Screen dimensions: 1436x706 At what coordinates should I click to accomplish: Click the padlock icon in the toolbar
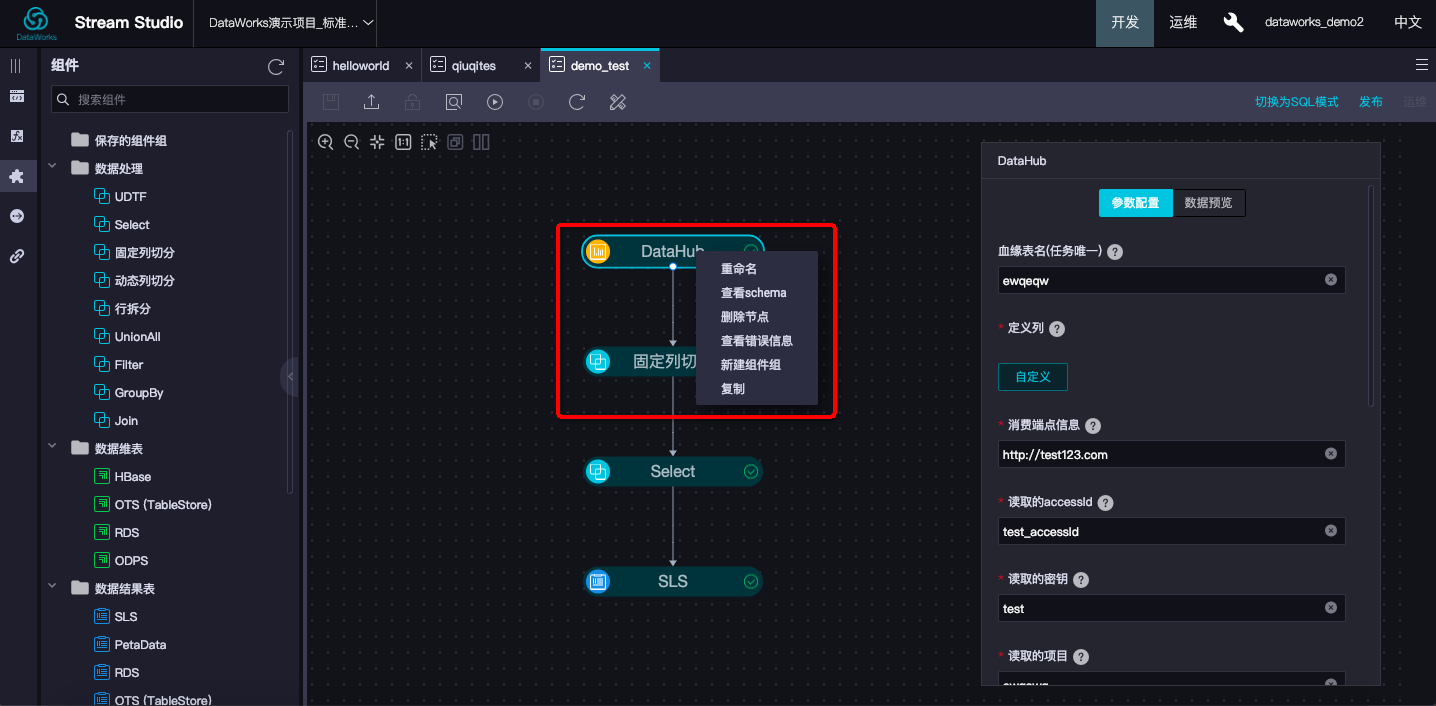(x=412, y=102)
